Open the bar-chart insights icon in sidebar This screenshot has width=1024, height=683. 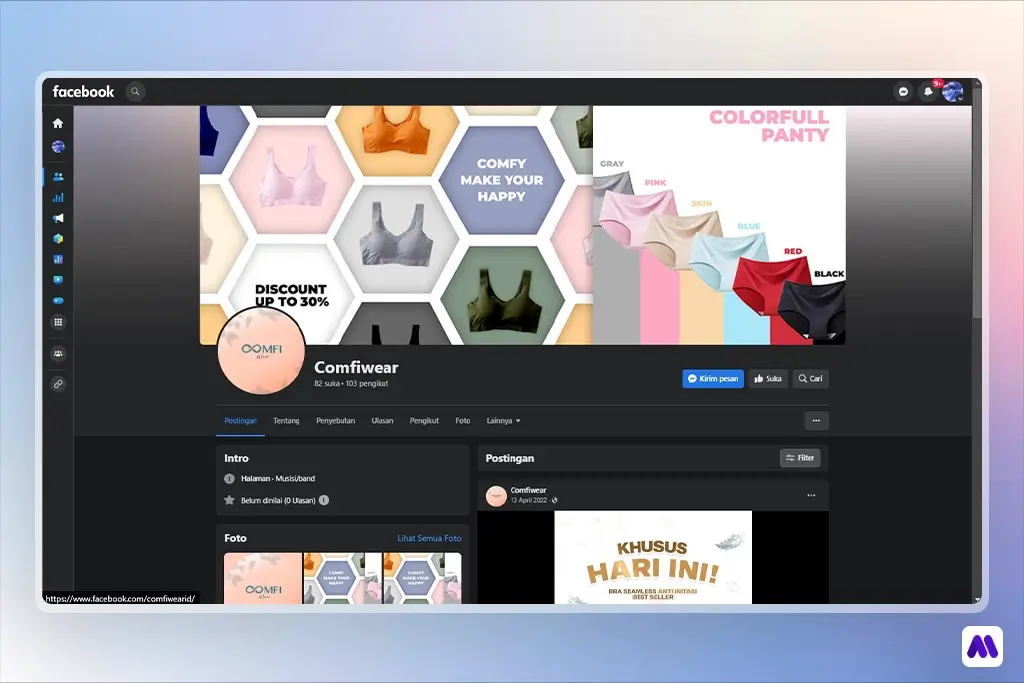pyautogui.click(x=58, y=197)
